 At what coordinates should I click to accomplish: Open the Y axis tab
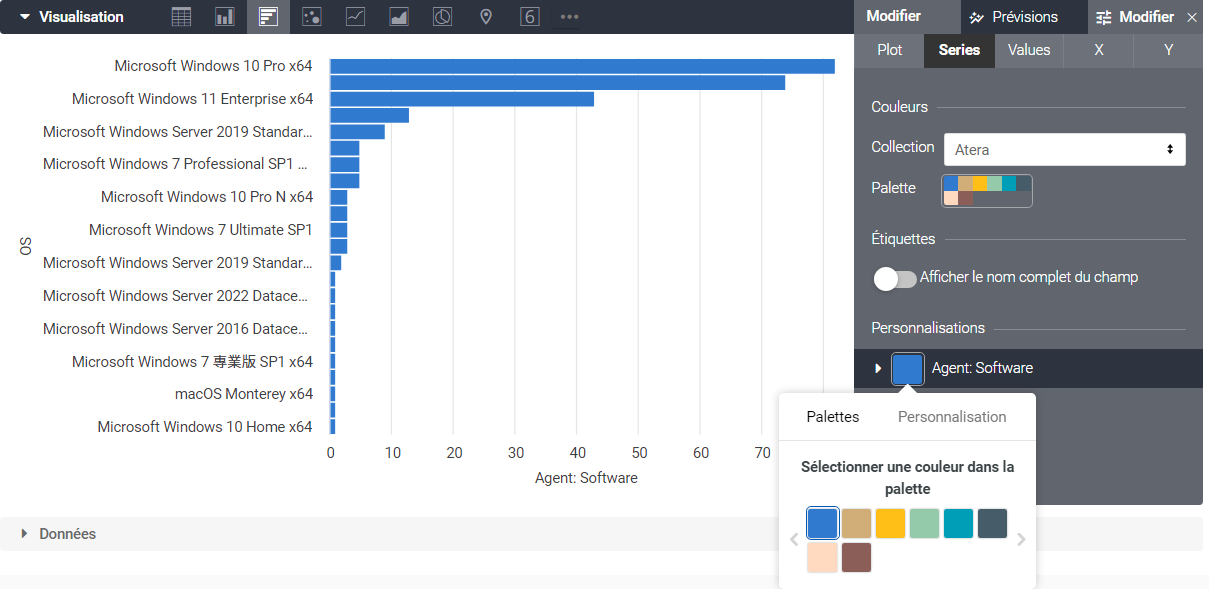(1169, 50)
